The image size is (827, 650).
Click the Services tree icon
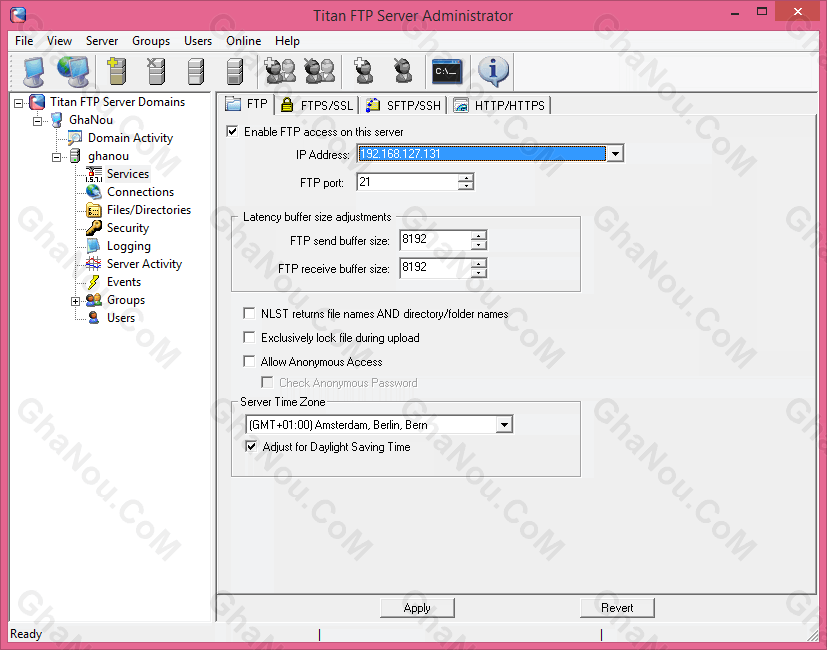pyautogui.click(x=94, y=174)
